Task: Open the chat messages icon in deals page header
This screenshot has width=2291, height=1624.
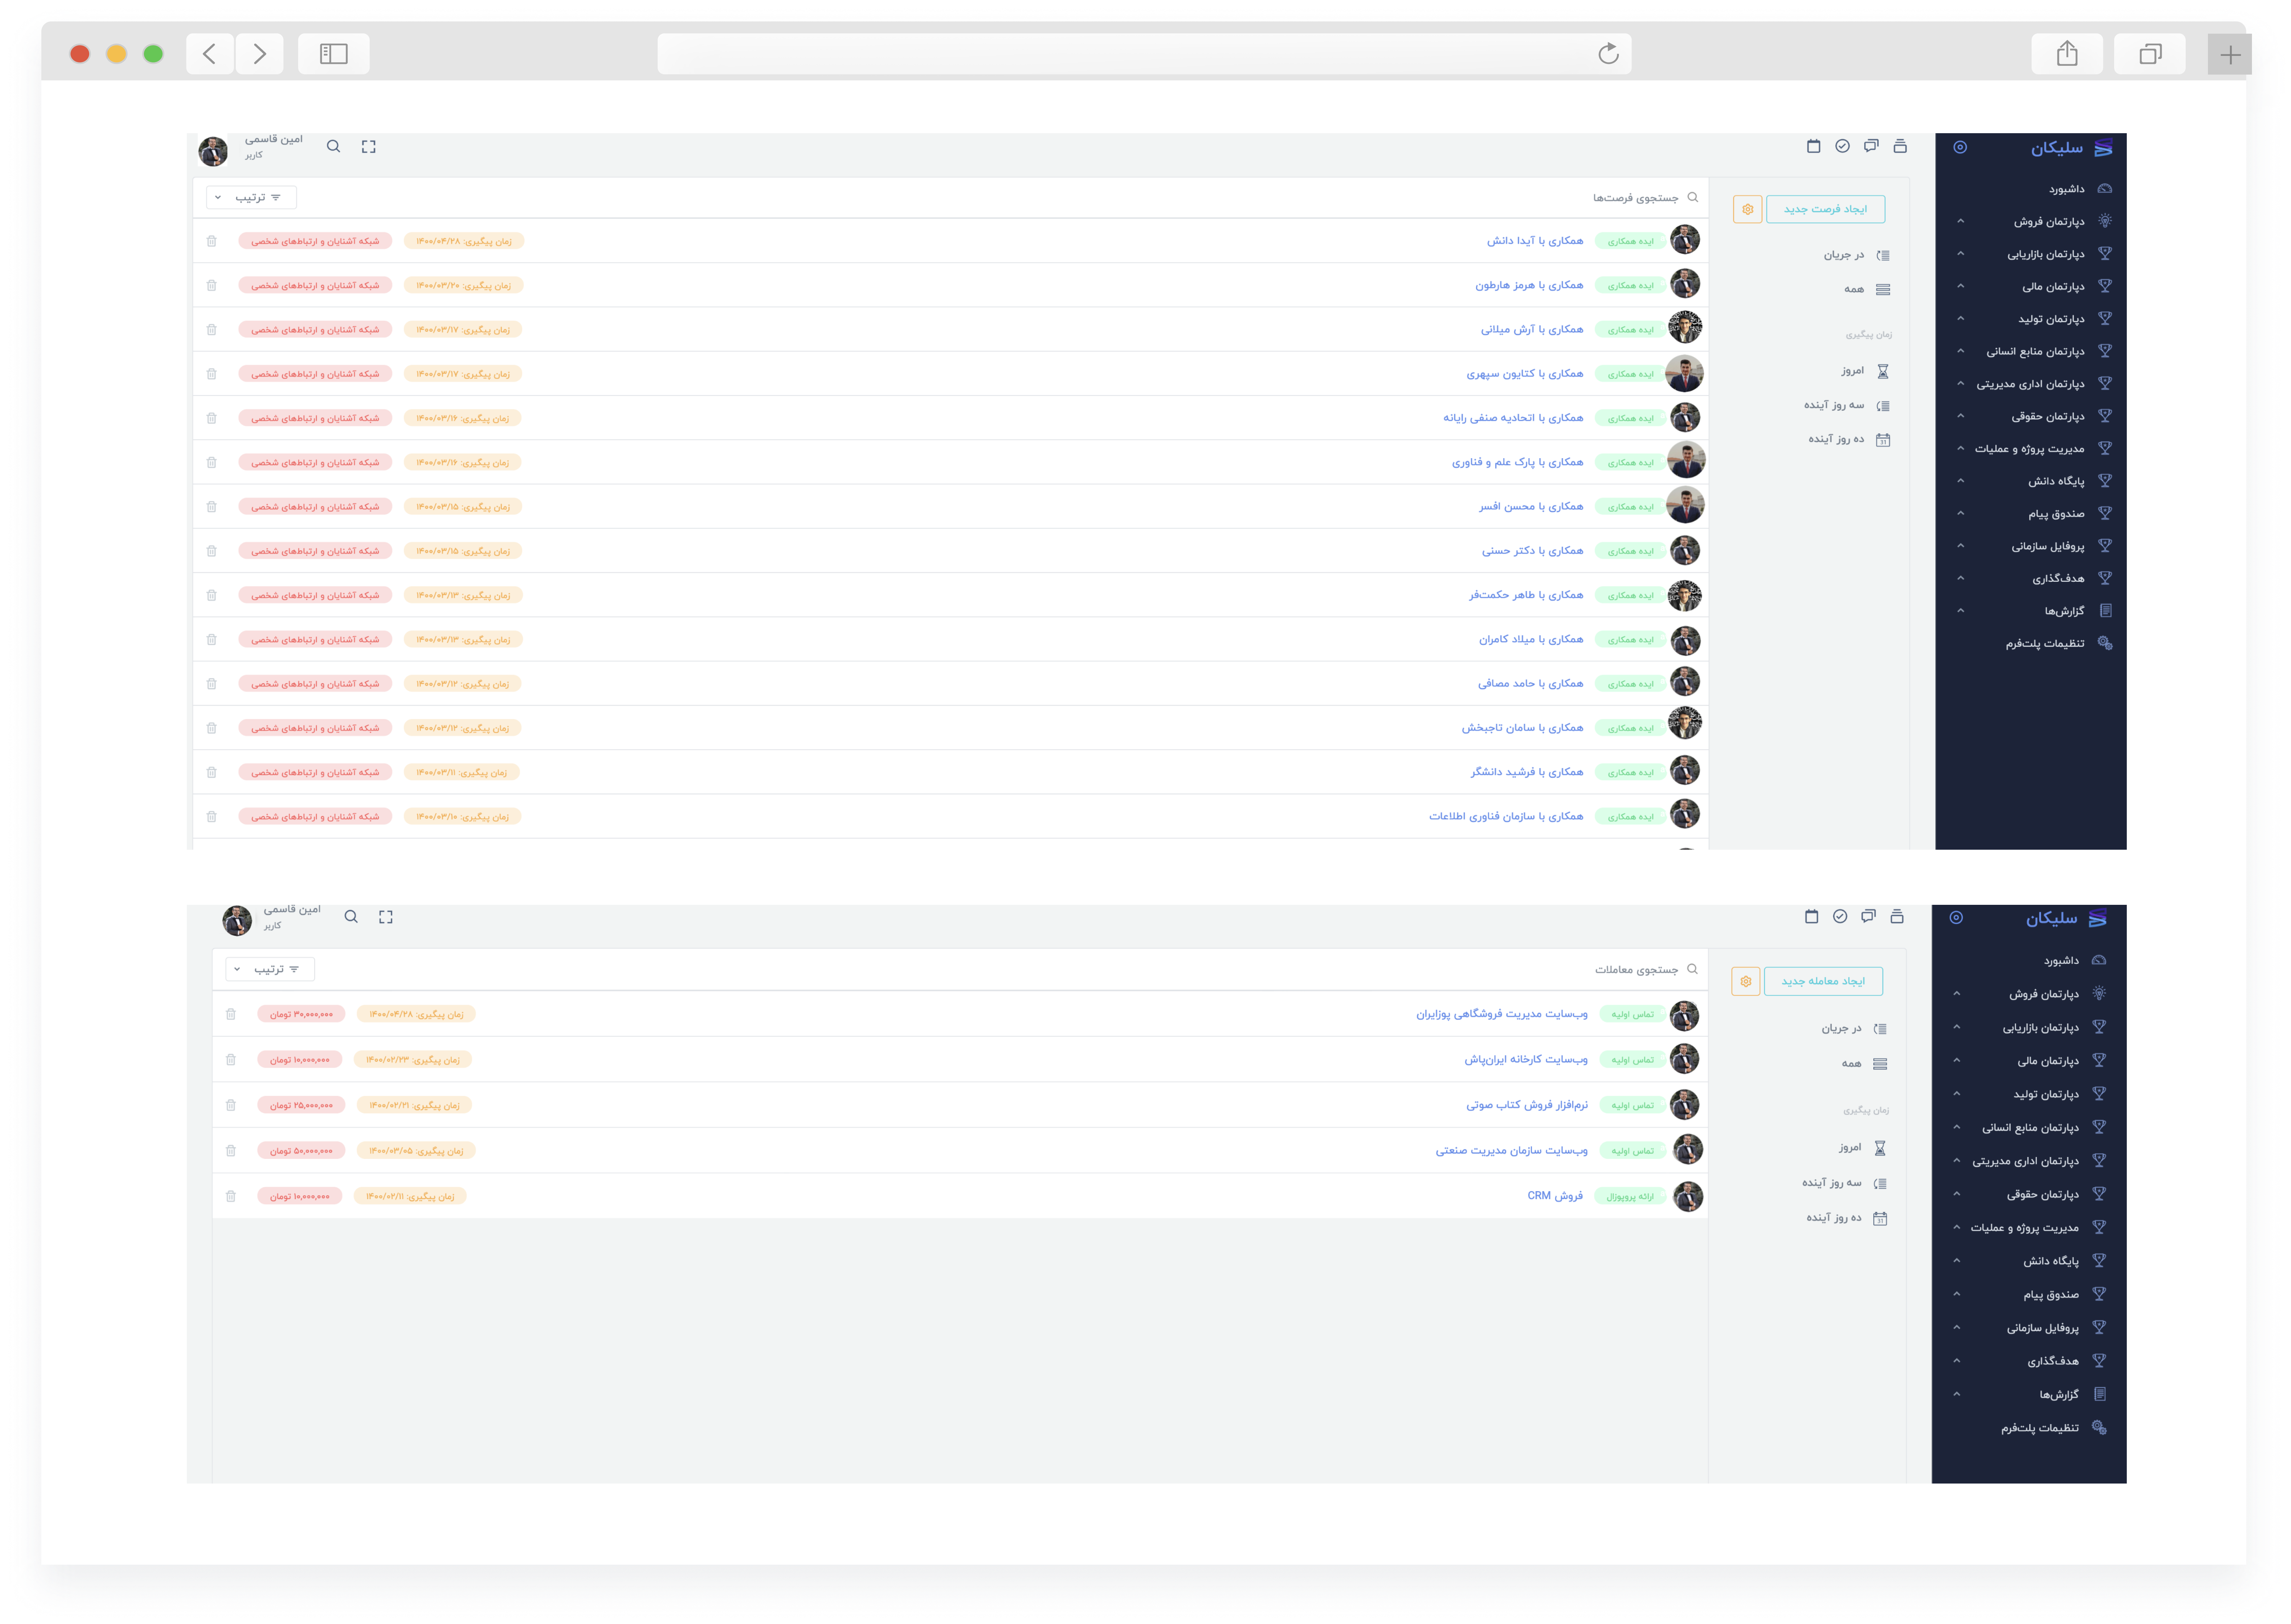Action: pos(1868,916)
